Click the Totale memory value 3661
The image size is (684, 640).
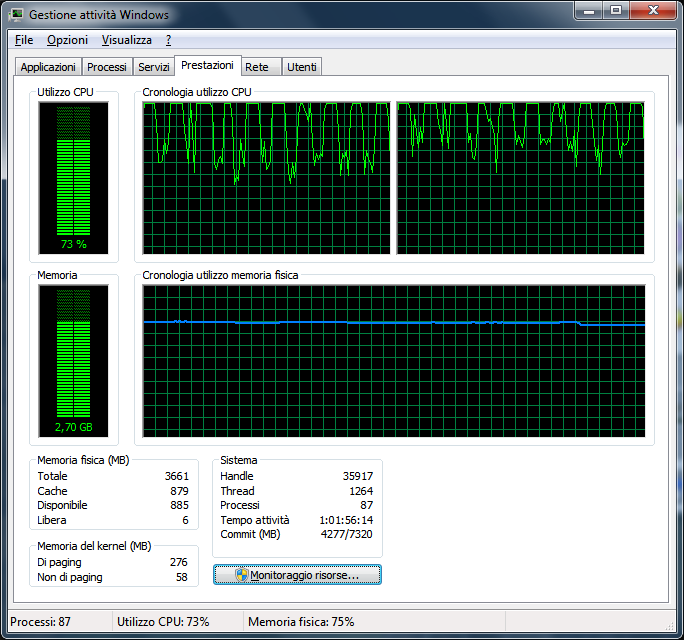click(x=177, y=476)
